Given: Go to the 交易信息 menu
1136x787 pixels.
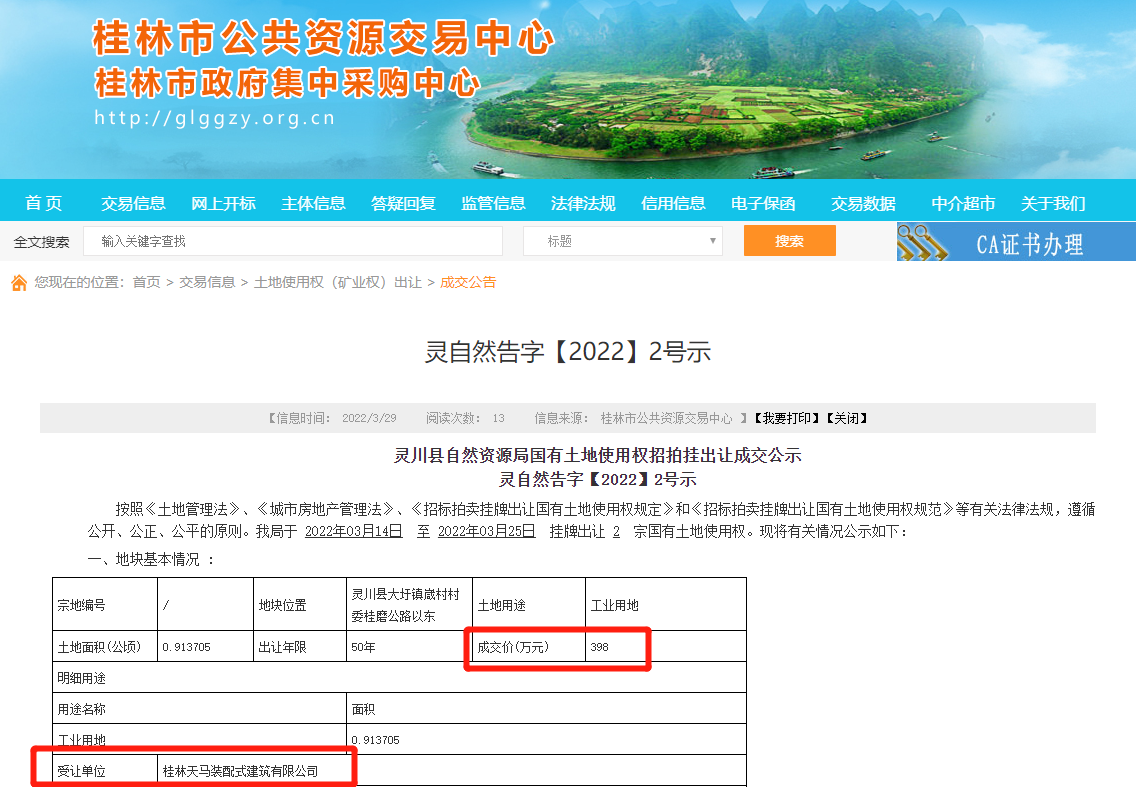Looking at the screenshot, I should [133, 203].
